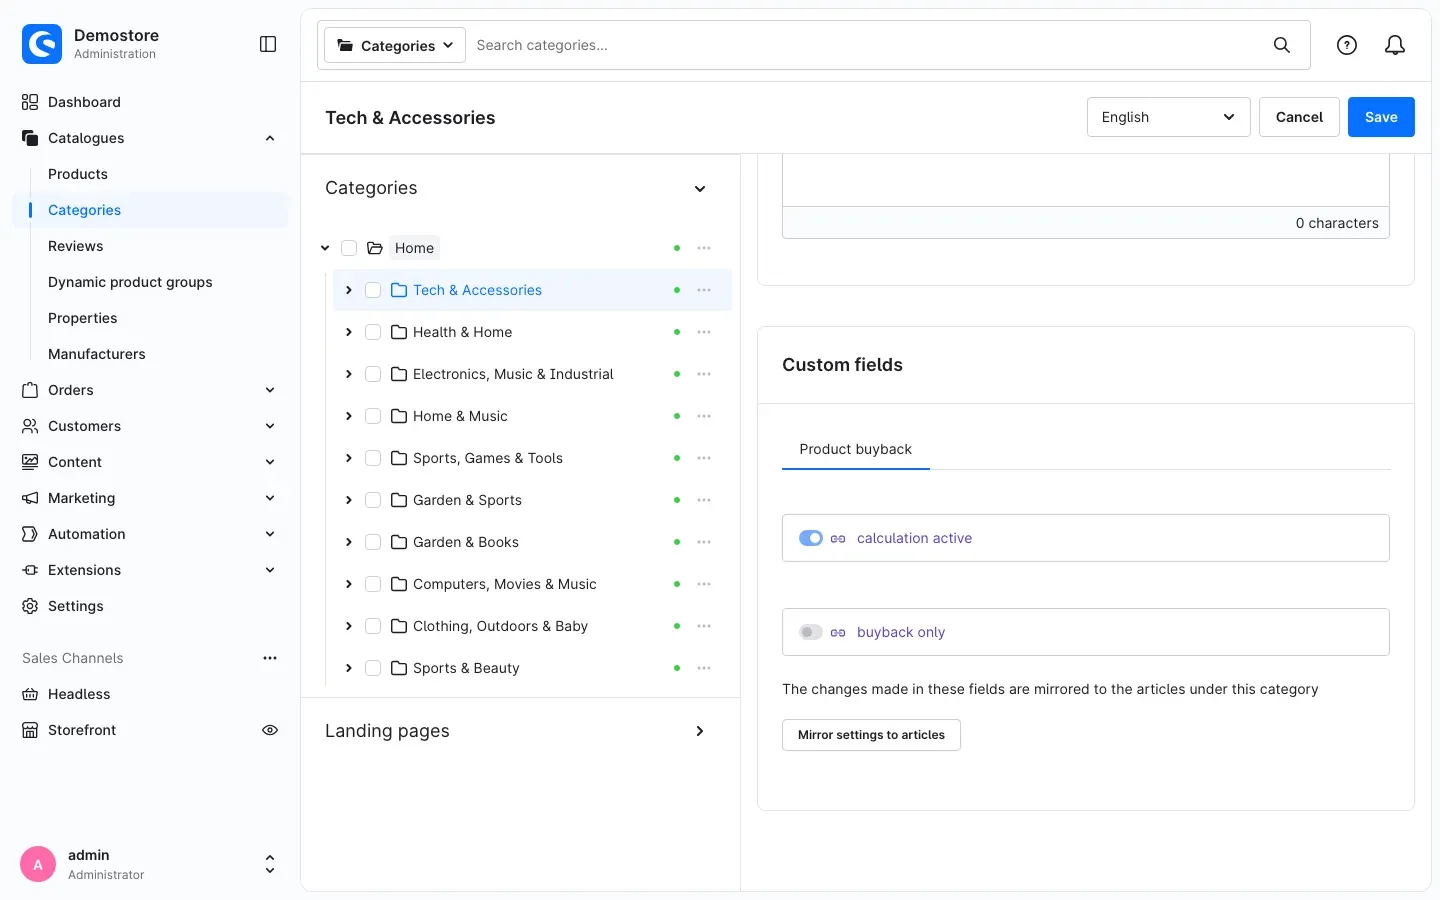Click Mirror settings to articles button

(871, 735)
